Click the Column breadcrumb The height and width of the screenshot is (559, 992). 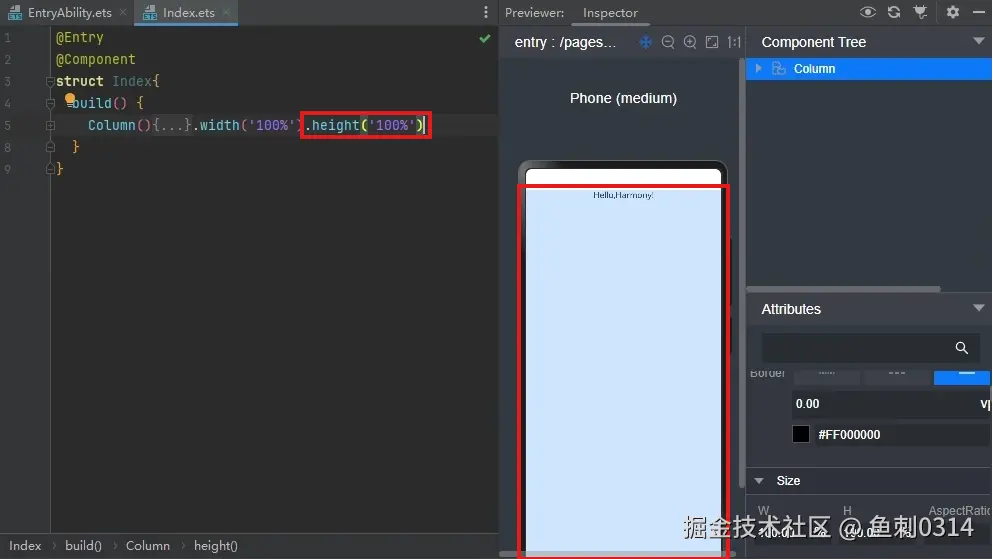click(x=147, y=546)
